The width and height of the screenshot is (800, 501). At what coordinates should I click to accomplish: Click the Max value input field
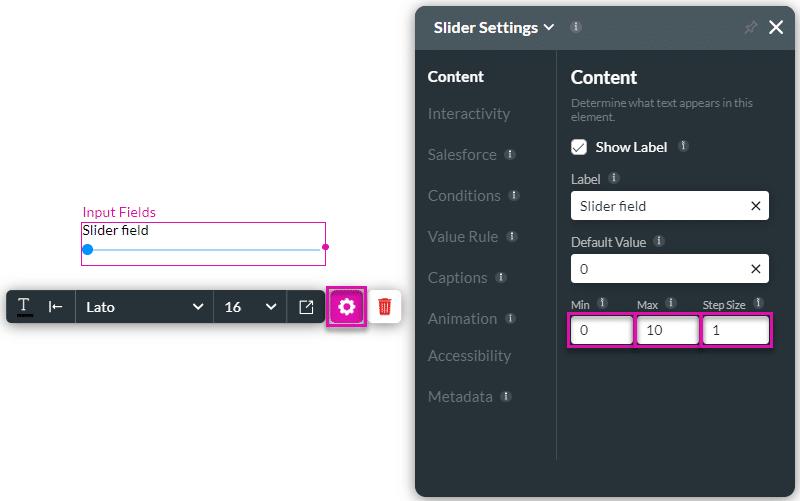click(667, 331)
